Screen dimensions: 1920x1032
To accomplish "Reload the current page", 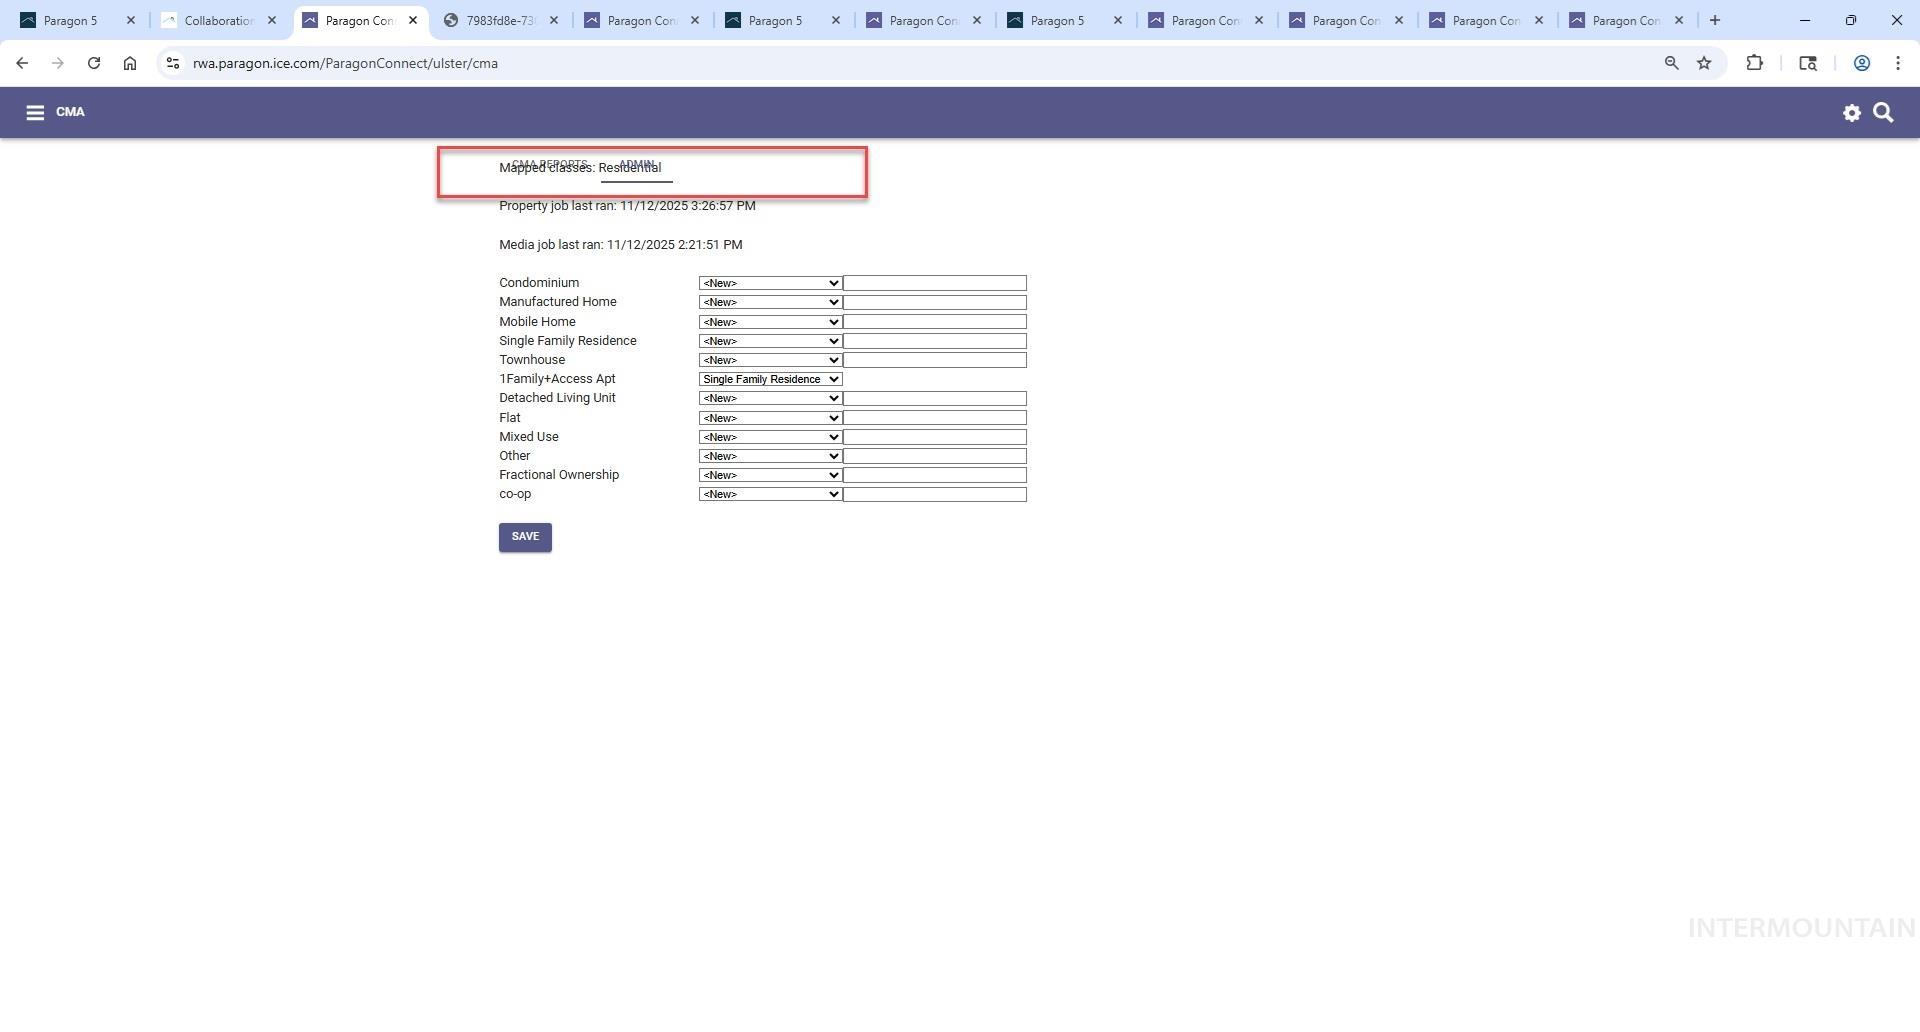I will click(93, 62).
